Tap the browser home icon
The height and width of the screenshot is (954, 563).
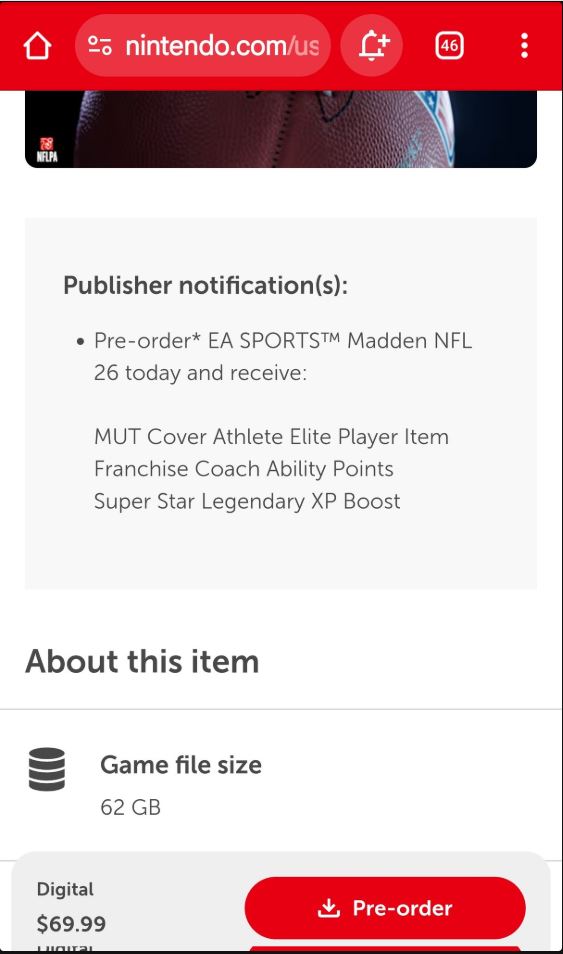click(37, 46)
